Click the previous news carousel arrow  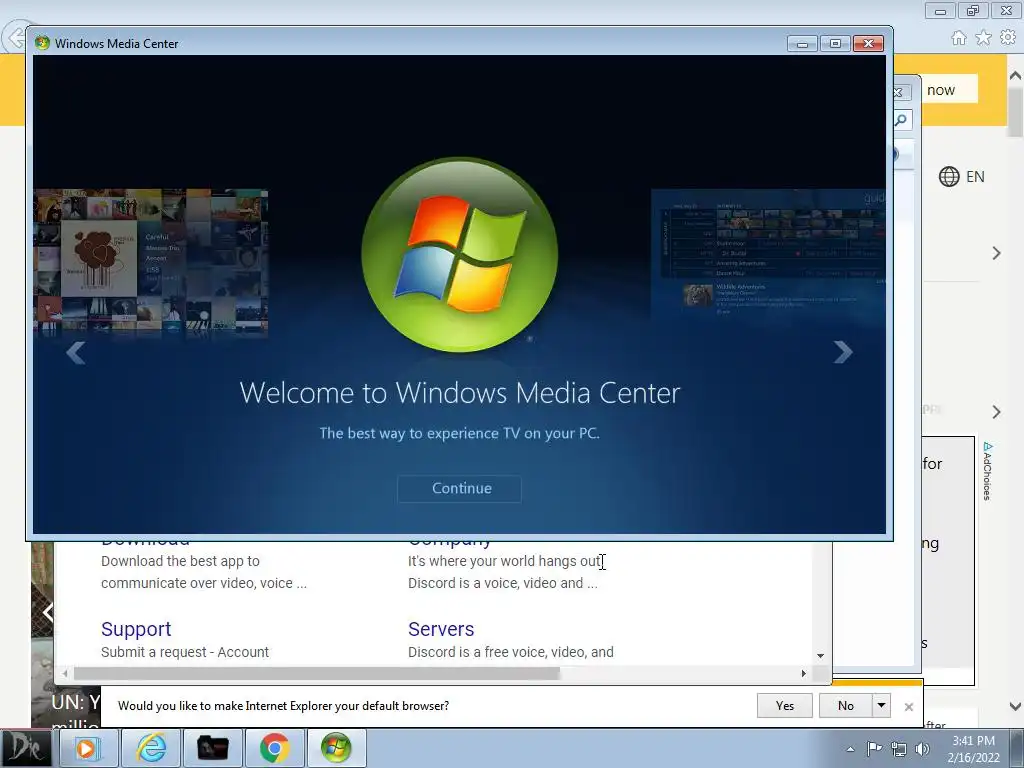[x=48, y=612]
